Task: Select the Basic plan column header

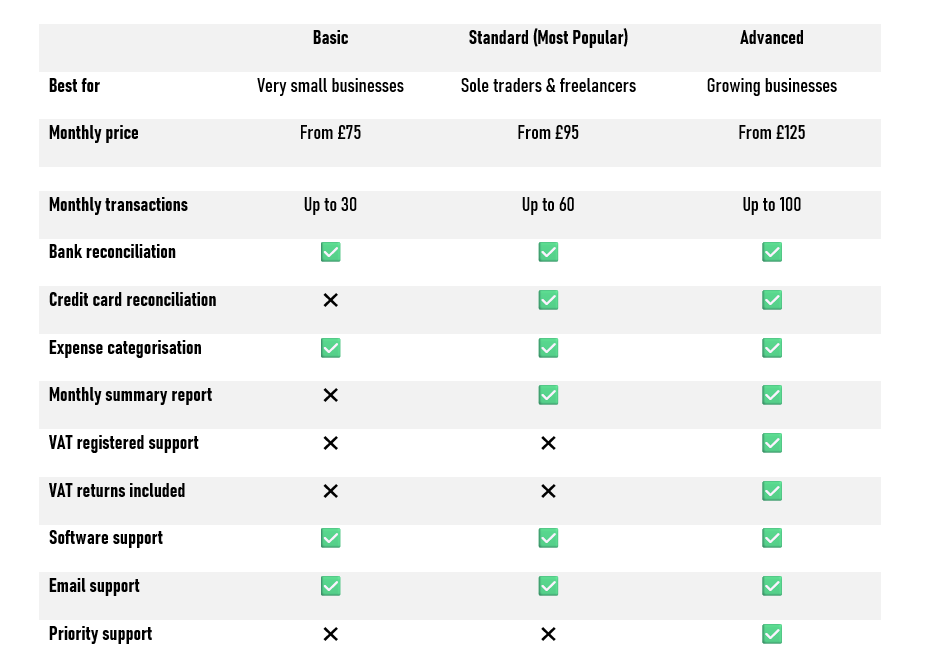Action: 330,38
